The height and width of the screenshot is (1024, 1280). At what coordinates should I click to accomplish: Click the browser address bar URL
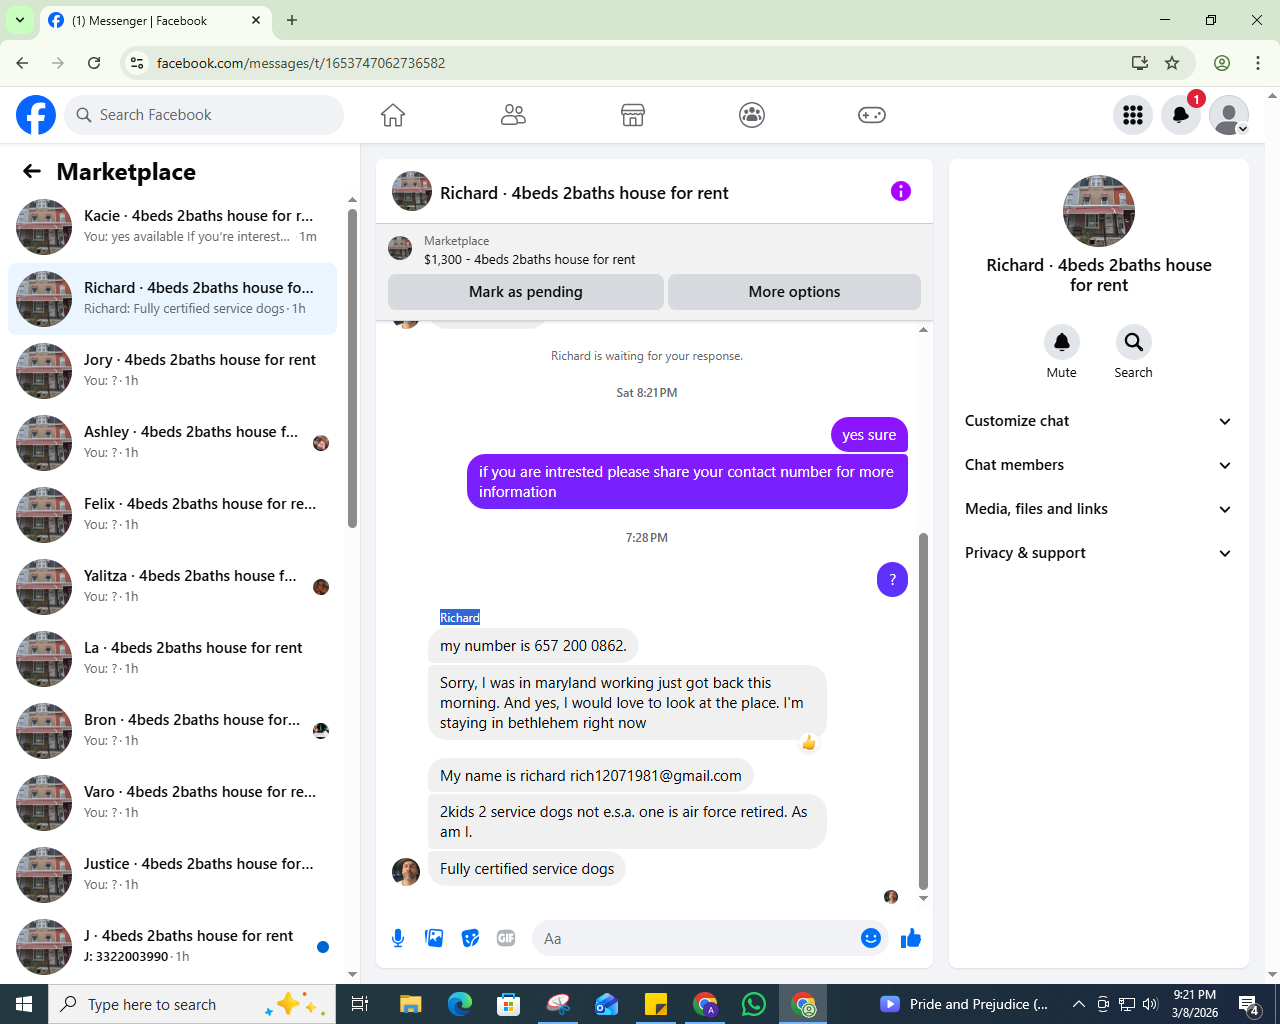pyautogui.click(x=301, y=63)
